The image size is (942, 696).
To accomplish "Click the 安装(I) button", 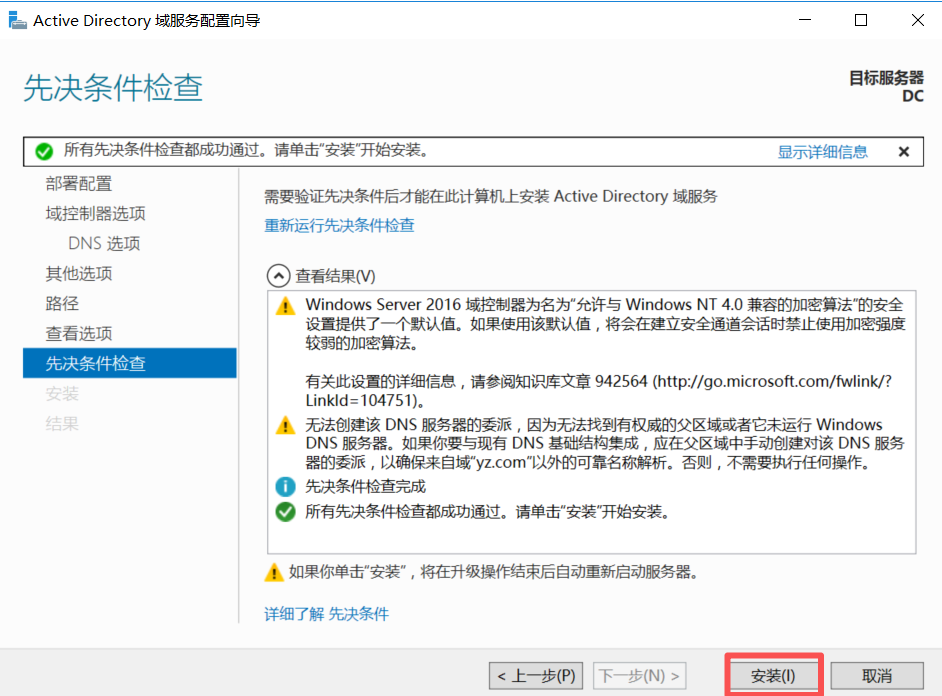I will coord(773,676).
